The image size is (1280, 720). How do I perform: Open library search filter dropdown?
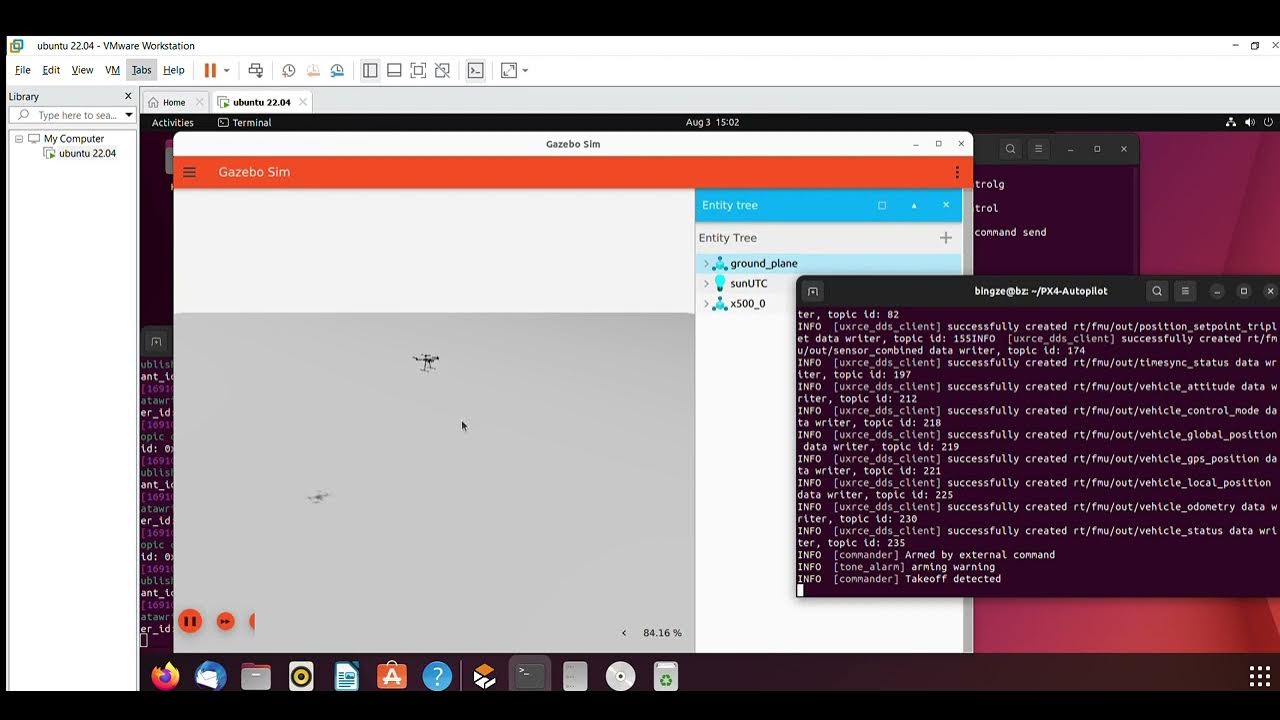click(128, 115)
